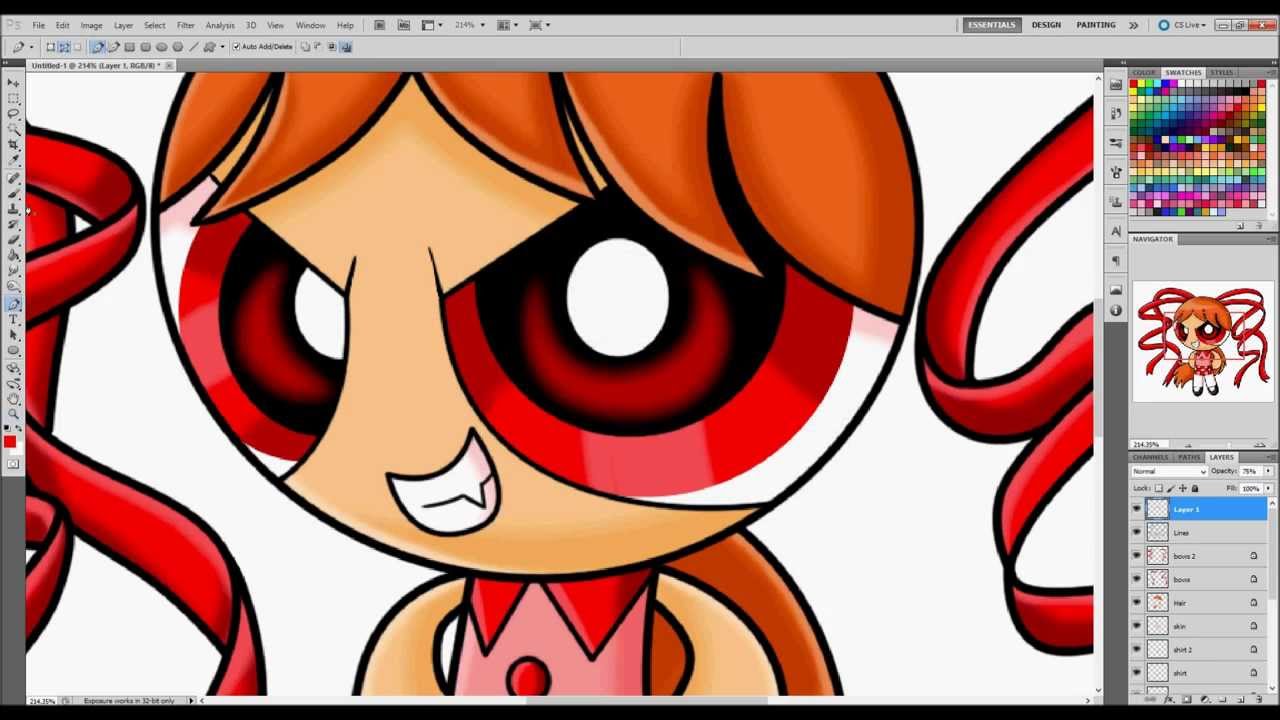Select the Path Selection tool
This screenshot has width=1280, height=720.
tap(14, 335)
